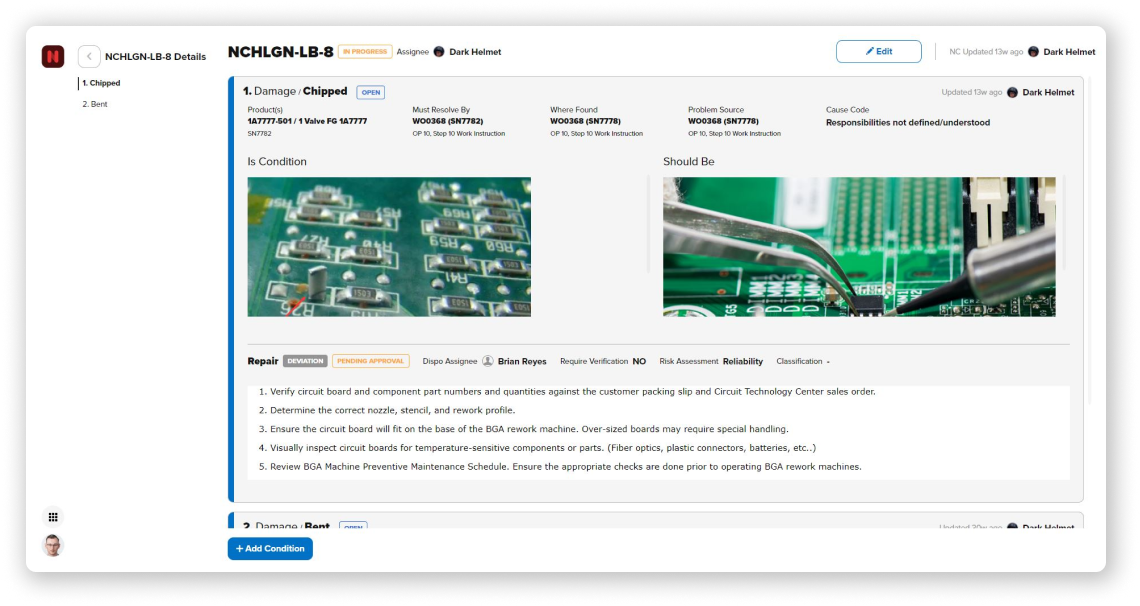
Task: Open the Is Condition circuit board image
Action: click(389, 247)
